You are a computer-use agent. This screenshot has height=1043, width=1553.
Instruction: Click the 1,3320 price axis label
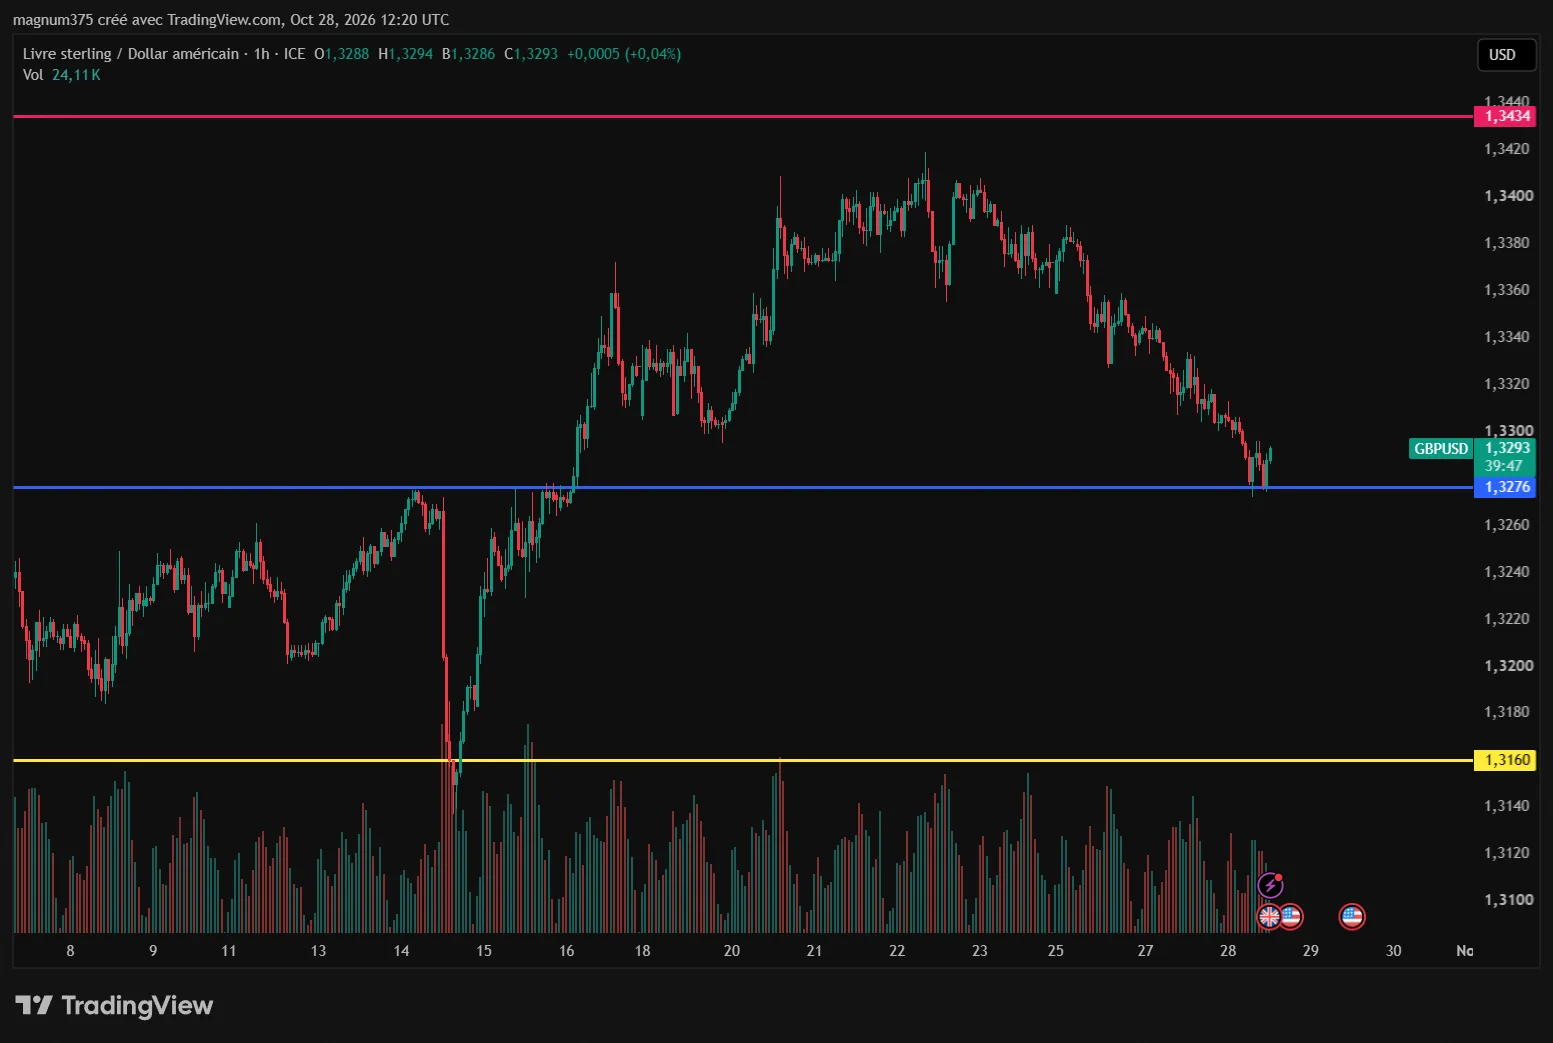click(1506, 384)
